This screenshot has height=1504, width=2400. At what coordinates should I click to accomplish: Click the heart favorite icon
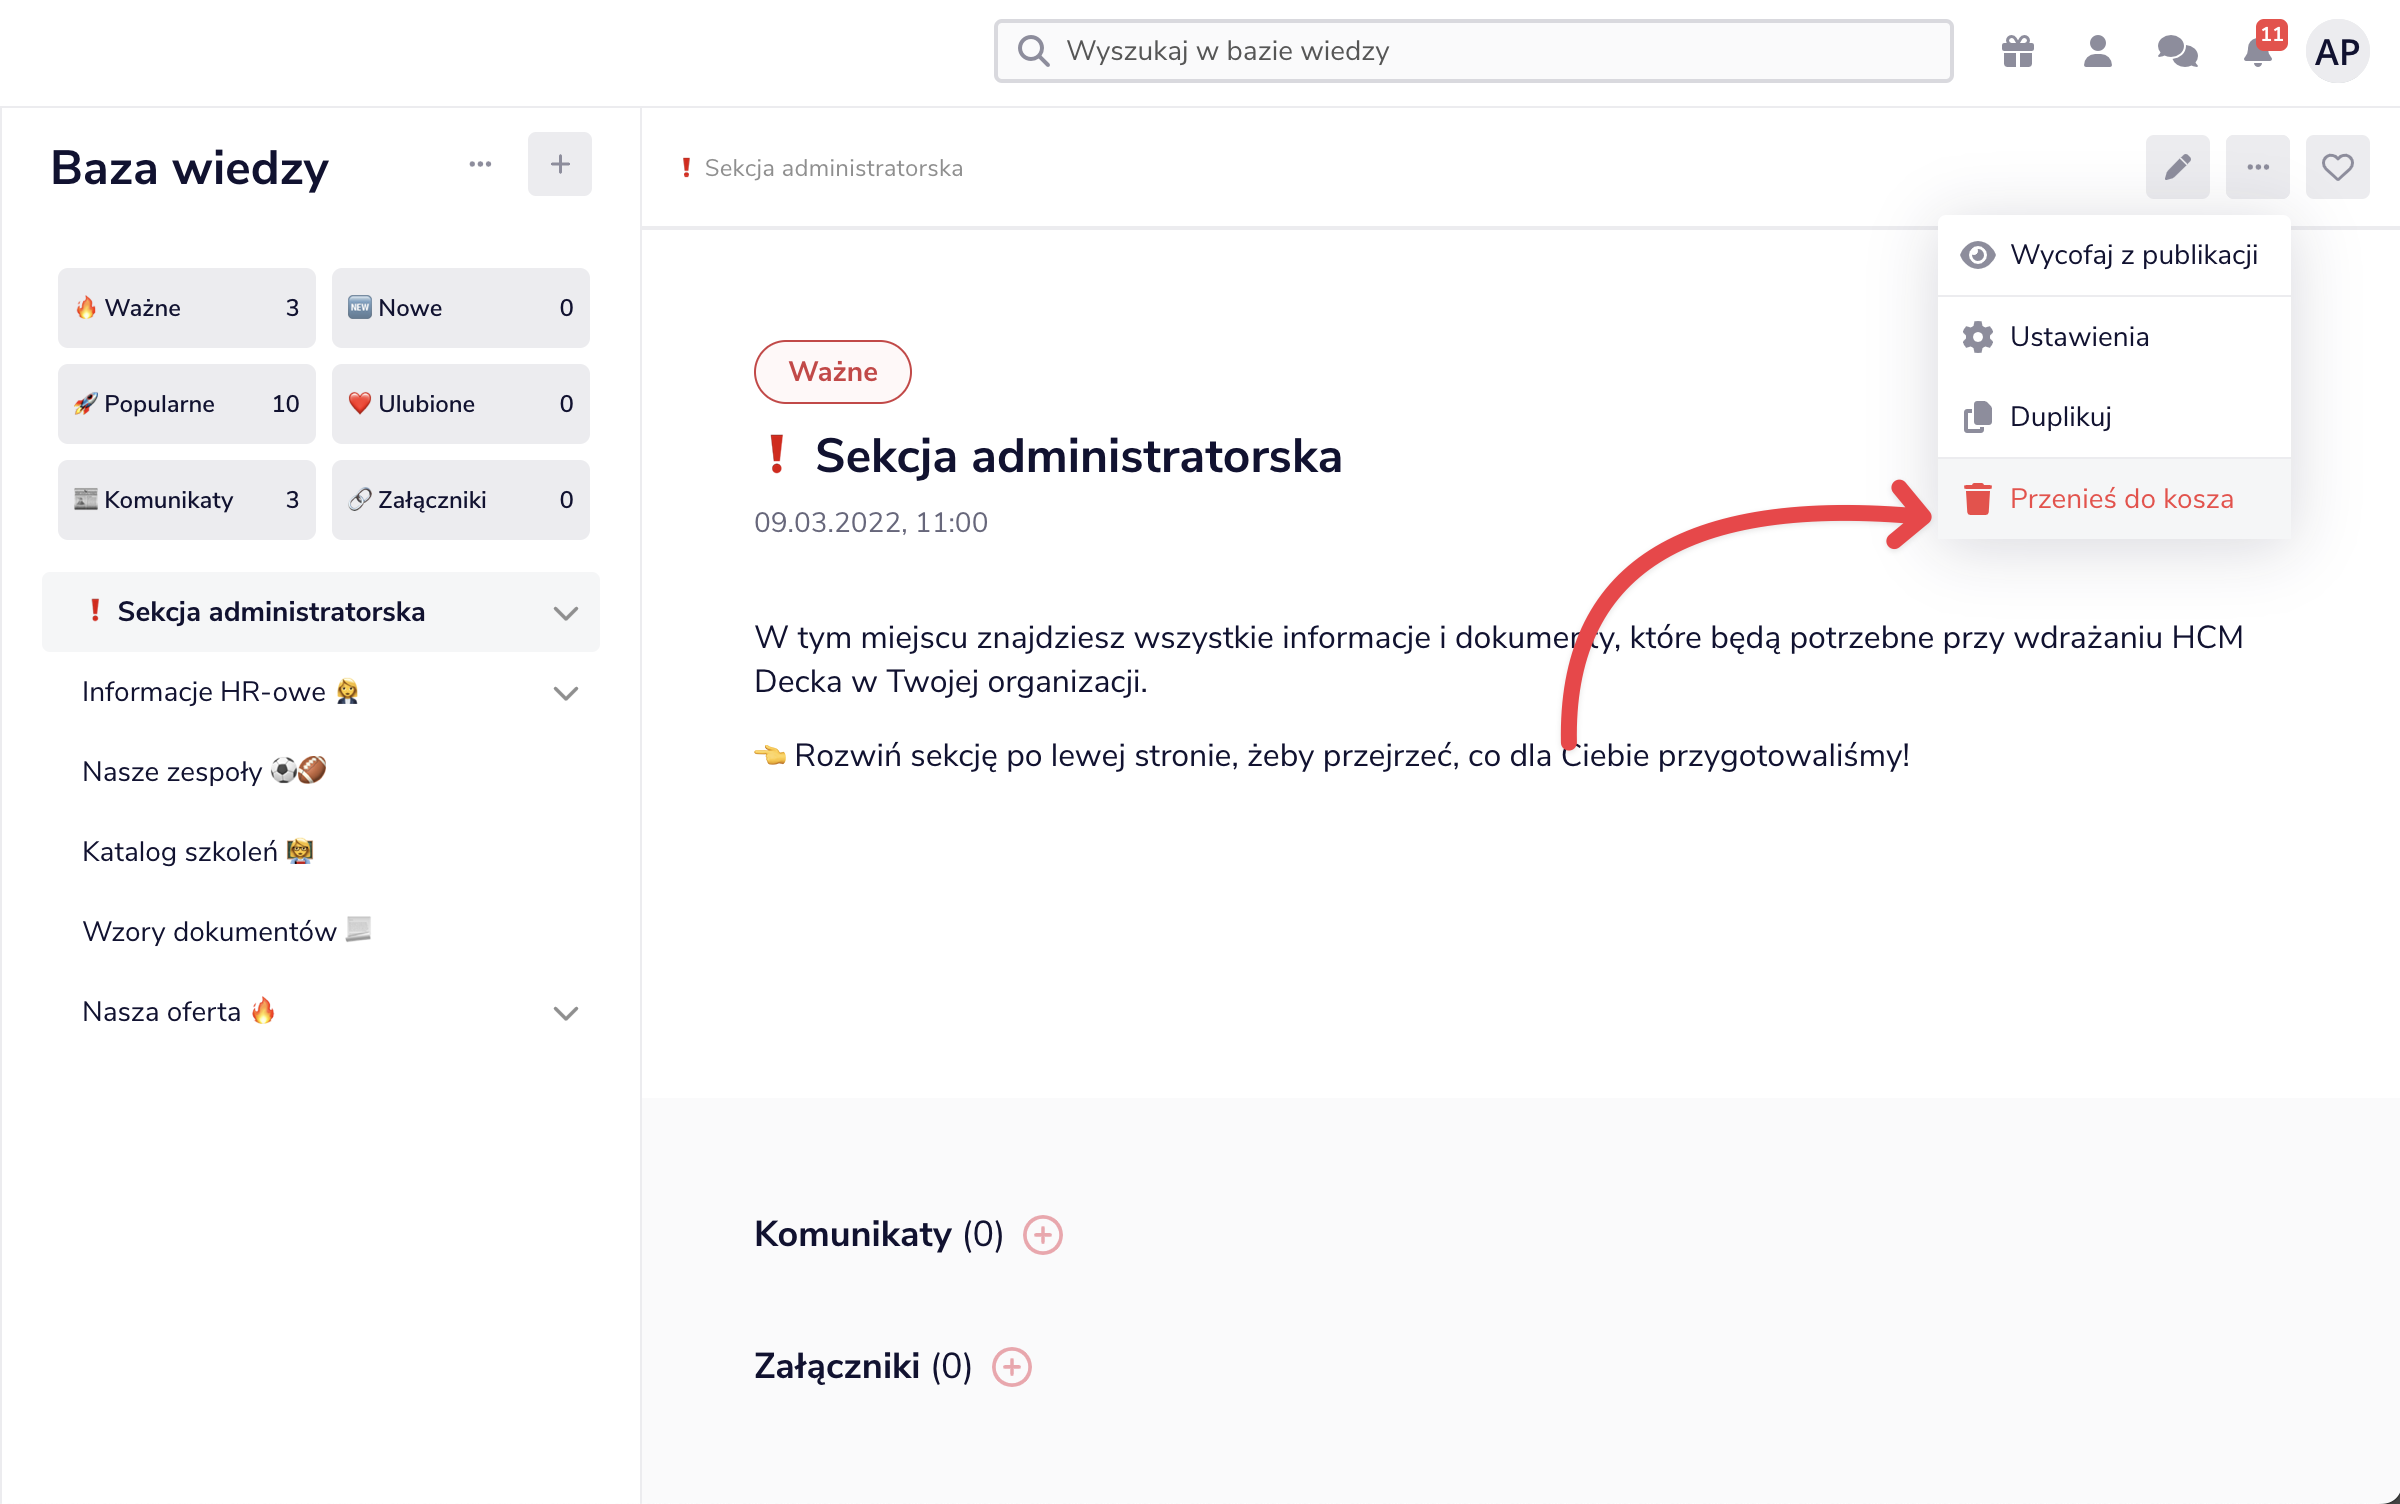coord(2337,167)
